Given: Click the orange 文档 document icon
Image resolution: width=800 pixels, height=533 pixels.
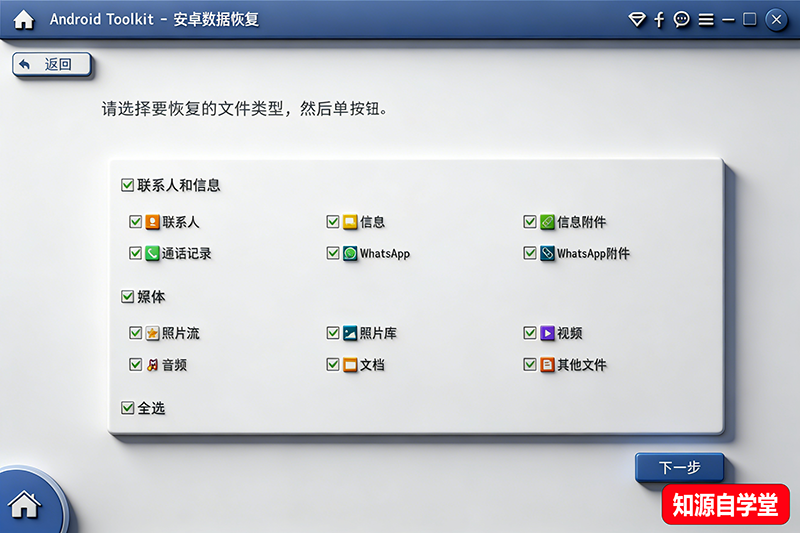Looking at the screenshot, I should 350,365.
